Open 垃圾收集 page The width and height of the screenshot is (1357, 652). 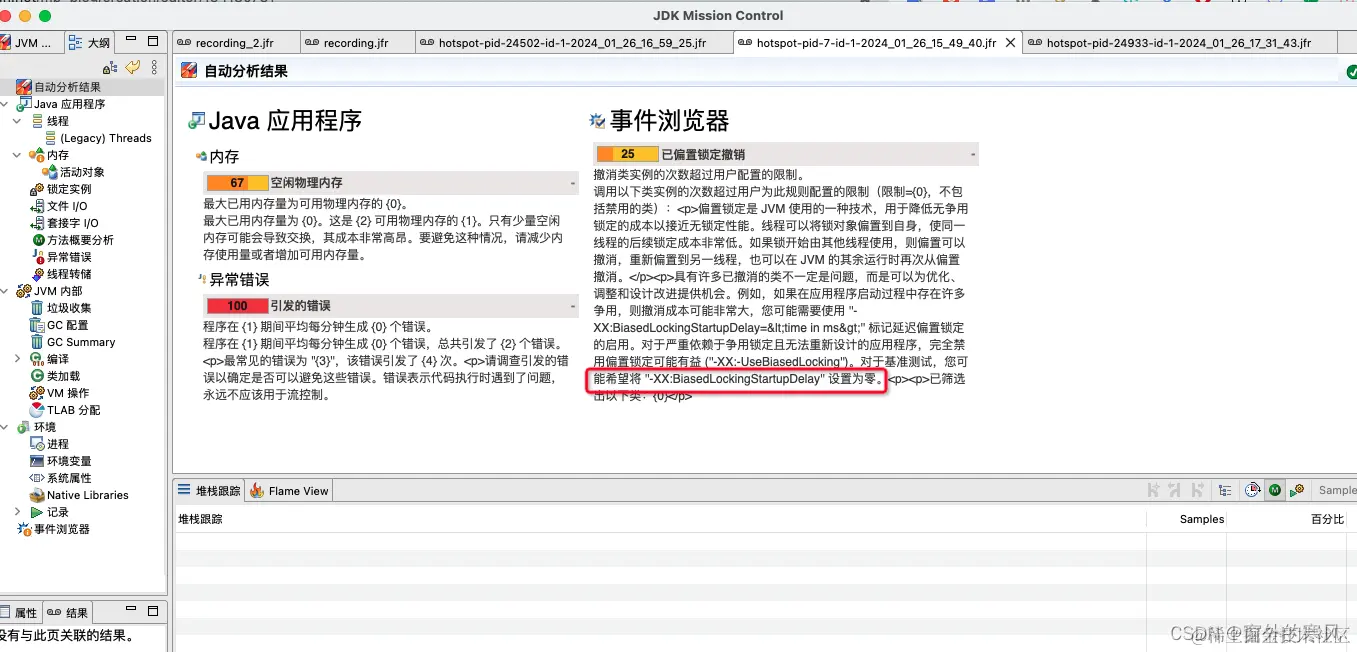[x=69, y=308]
